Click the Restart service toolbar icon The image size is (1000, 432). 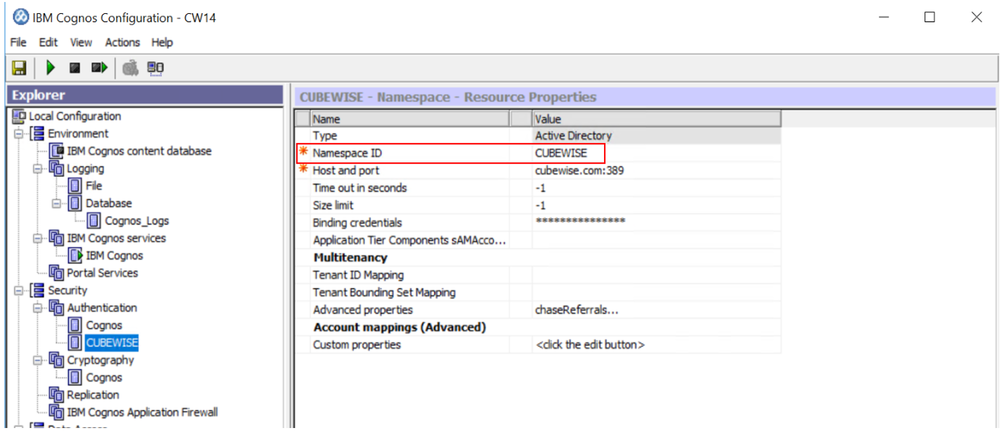(x=99, y=68)
